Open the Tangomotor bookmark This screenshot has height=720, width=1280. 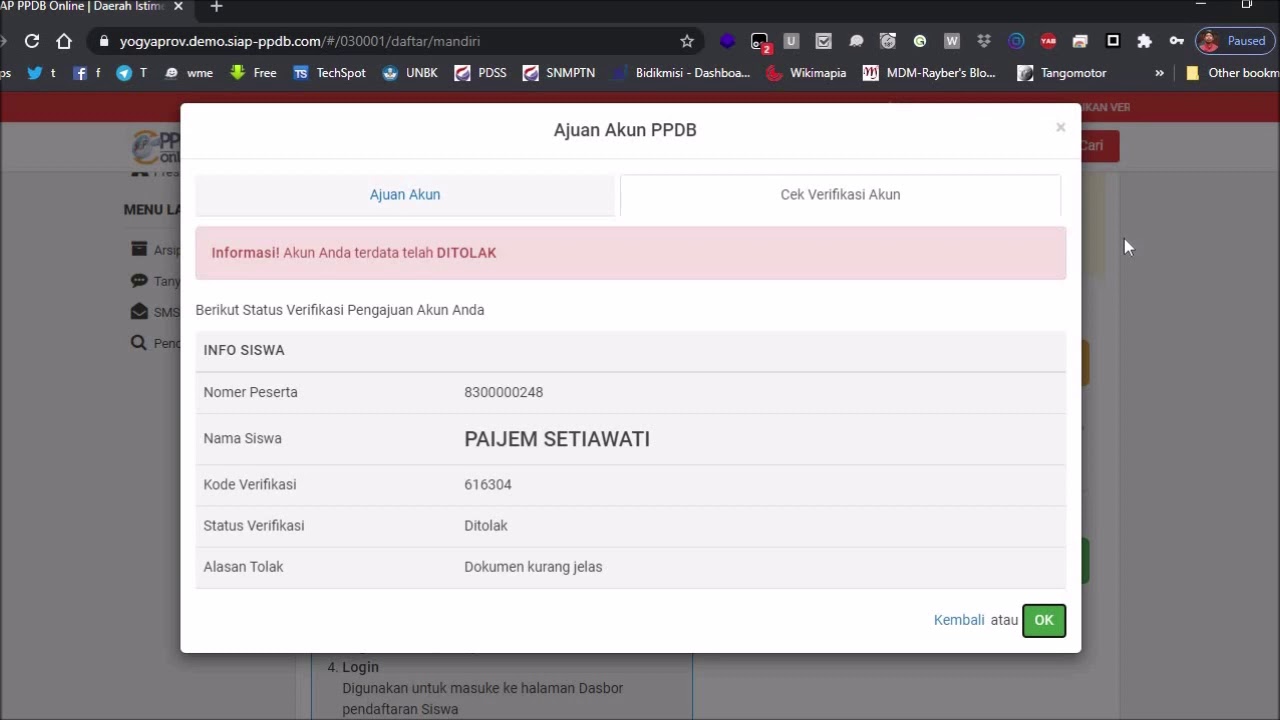pos(1061,73)
